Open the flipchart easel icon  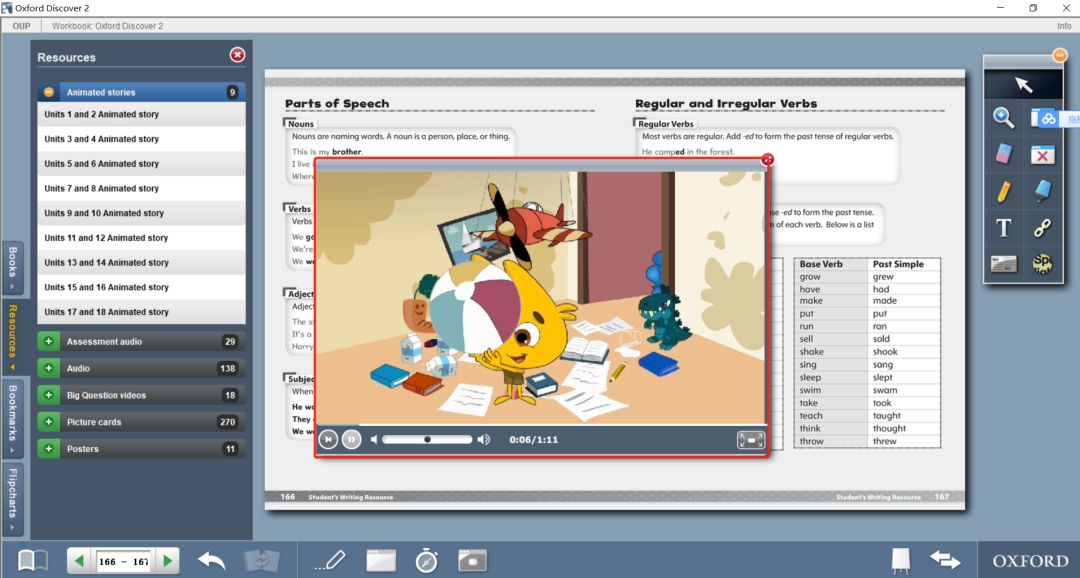point(900,560)
